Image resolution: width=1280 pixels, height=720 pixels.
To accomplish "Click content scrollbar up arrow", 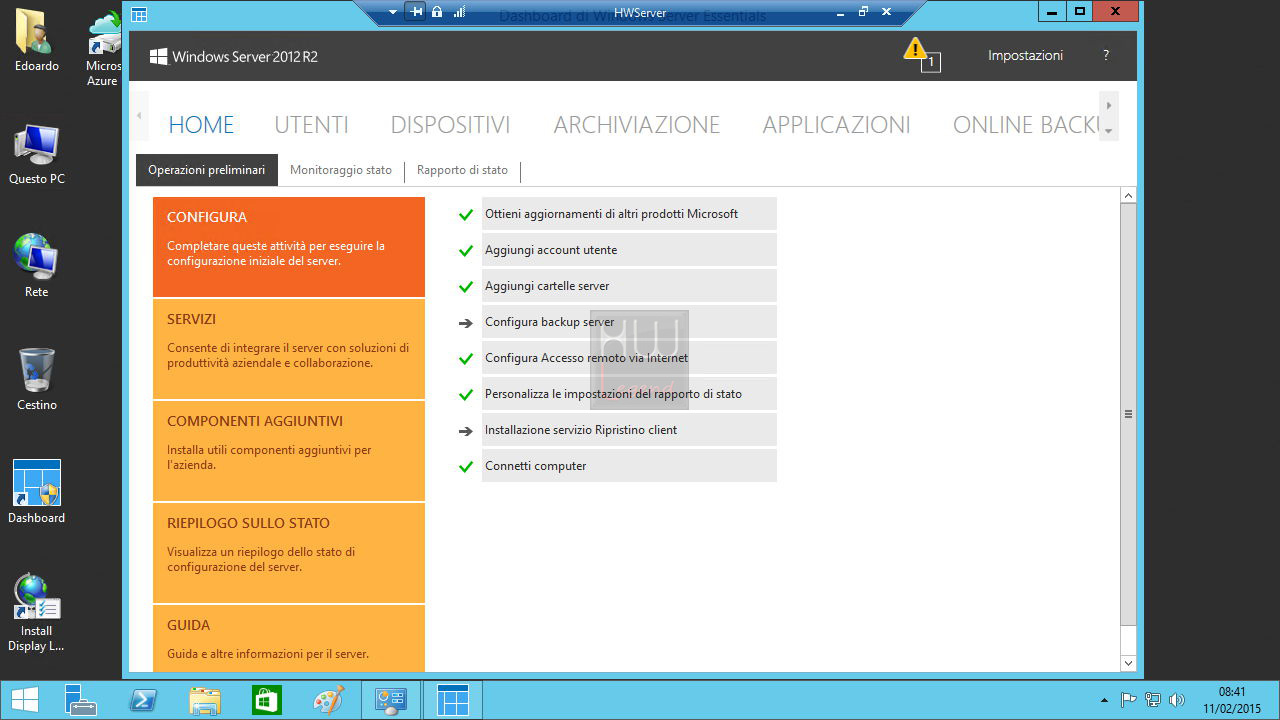I will [x=1129, y=195].
